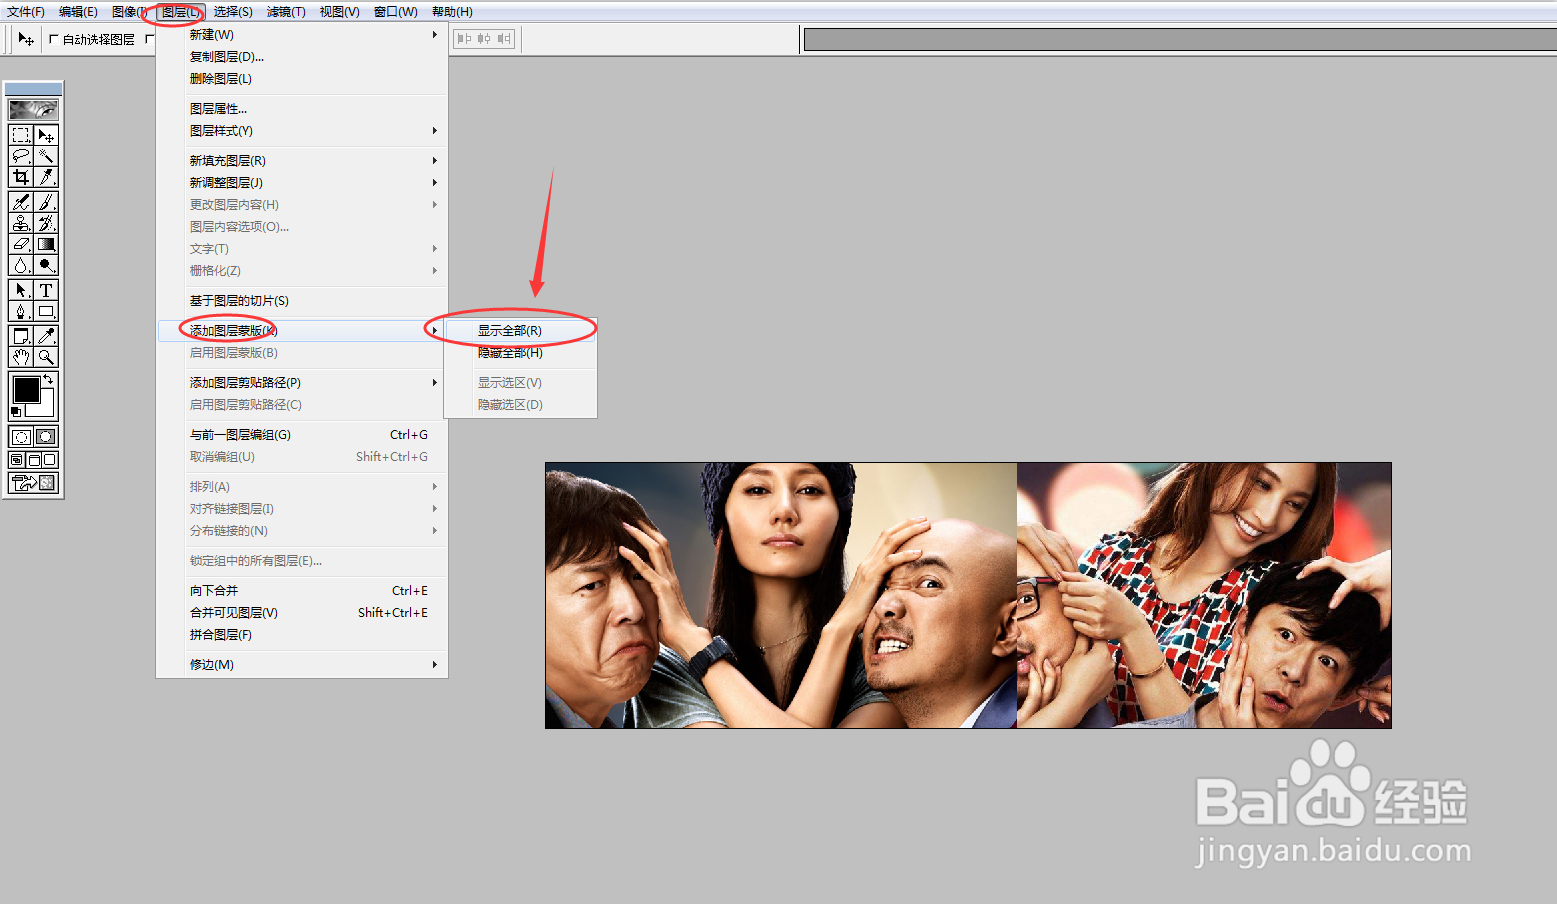Switch to Full Screen with menu bar mode
The image size is (1557, 904).
[x=33, y=460]
